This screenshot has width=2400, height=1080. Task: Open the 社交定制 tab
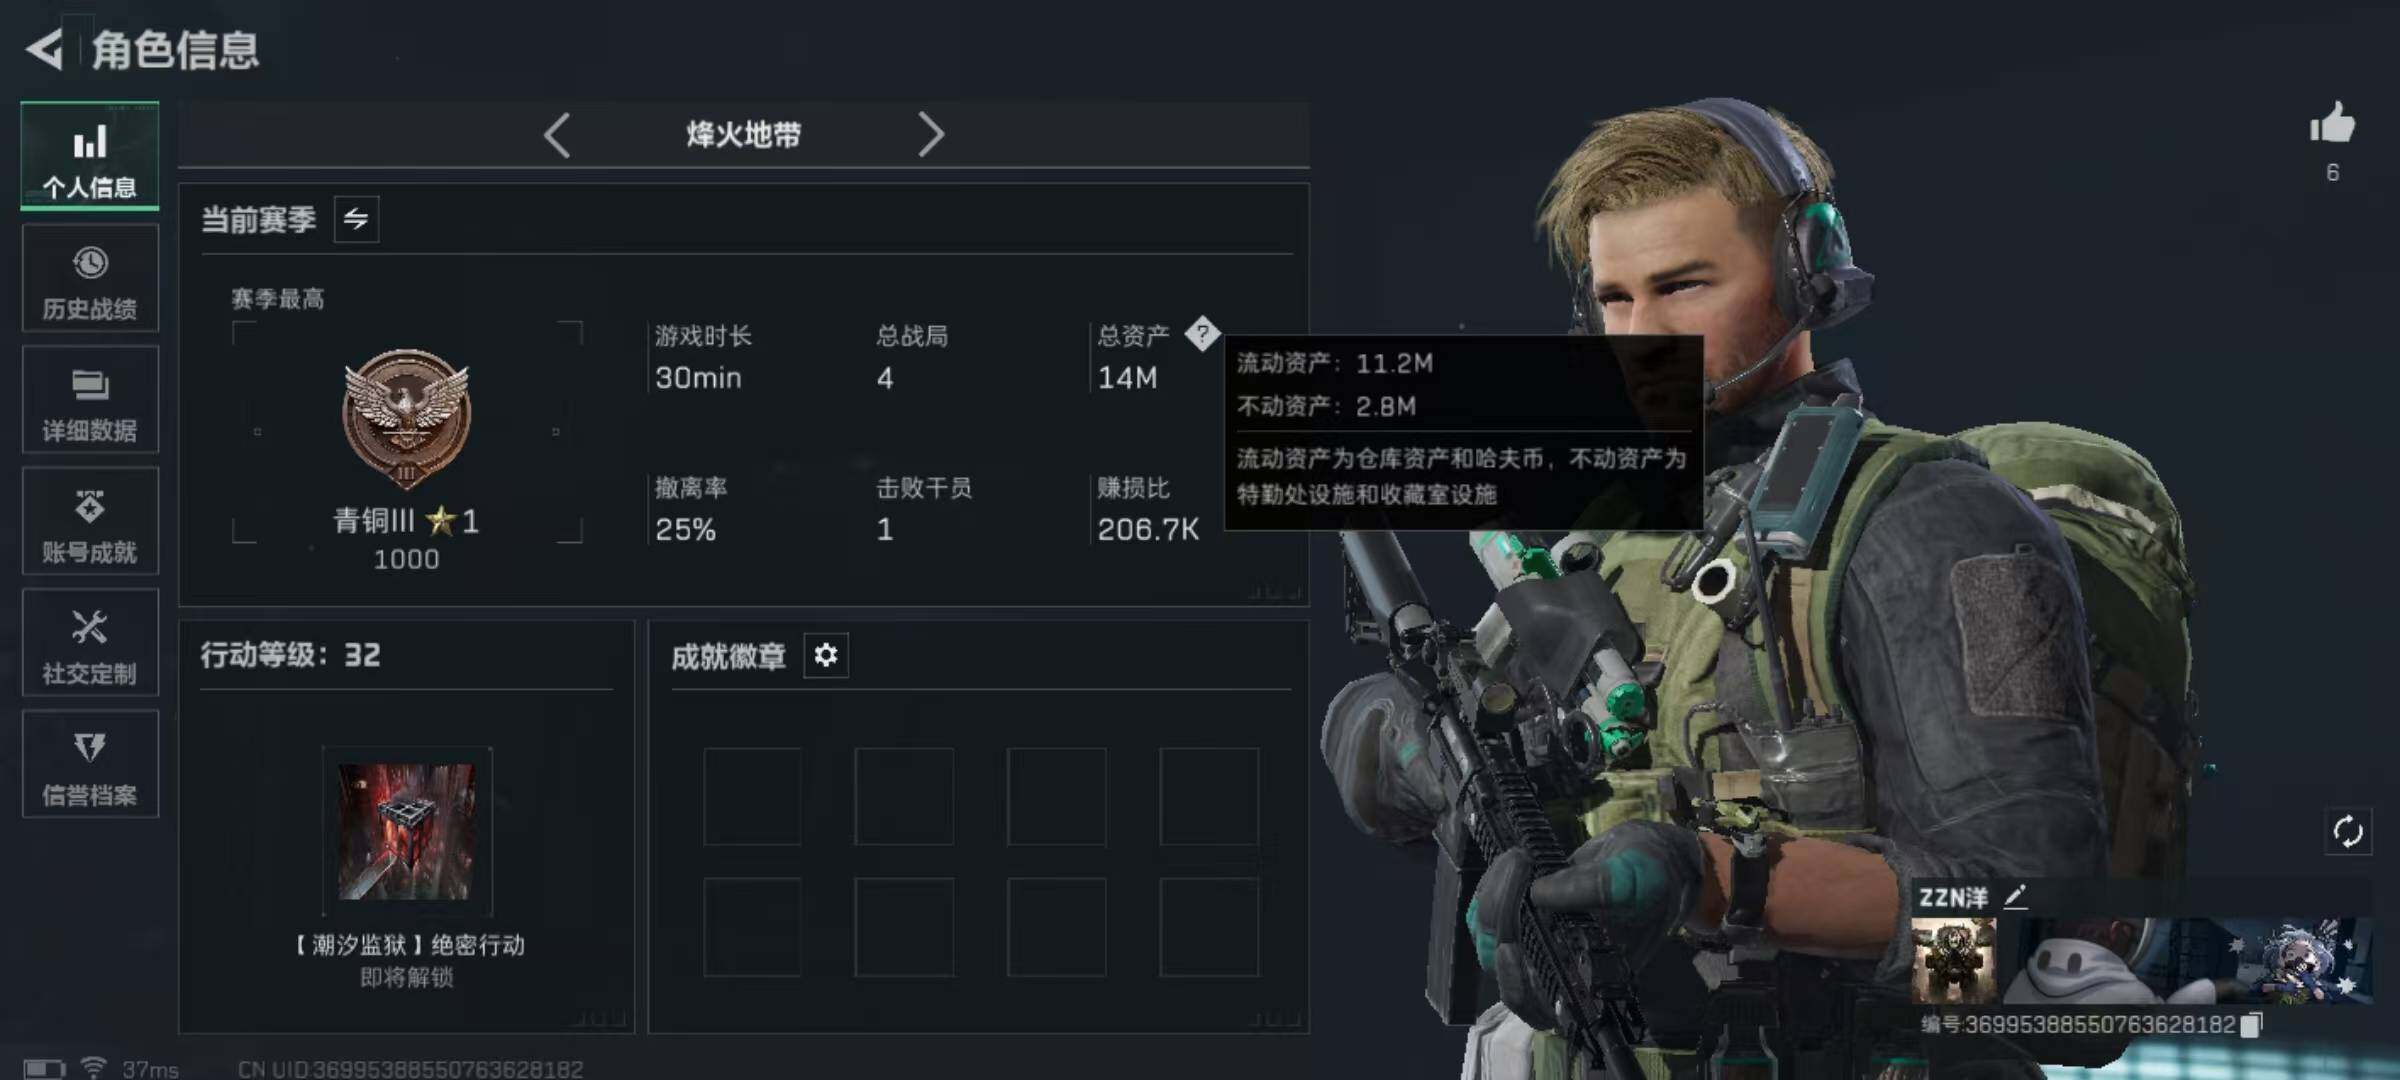[90, 643]
